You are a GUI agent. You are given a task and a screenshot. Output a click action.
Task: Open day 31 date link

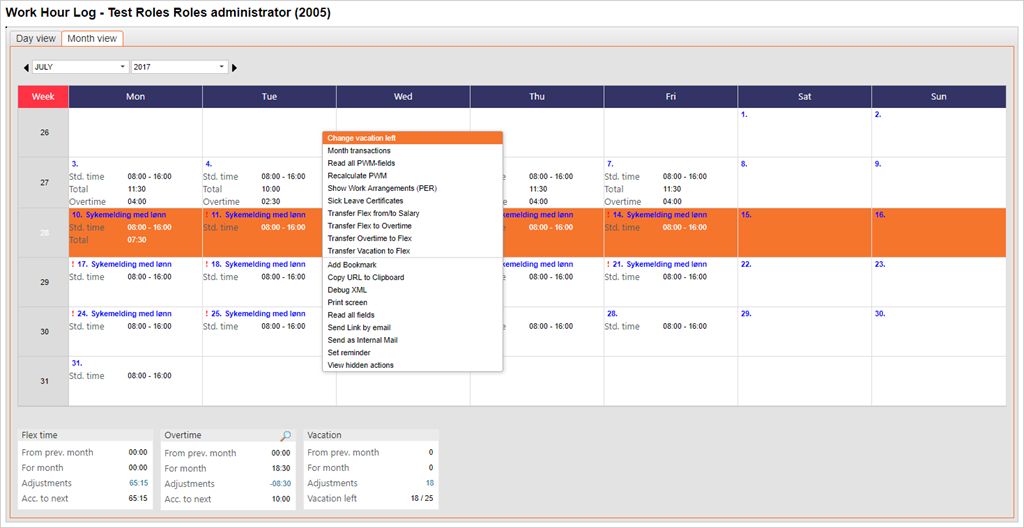[76, 362]
